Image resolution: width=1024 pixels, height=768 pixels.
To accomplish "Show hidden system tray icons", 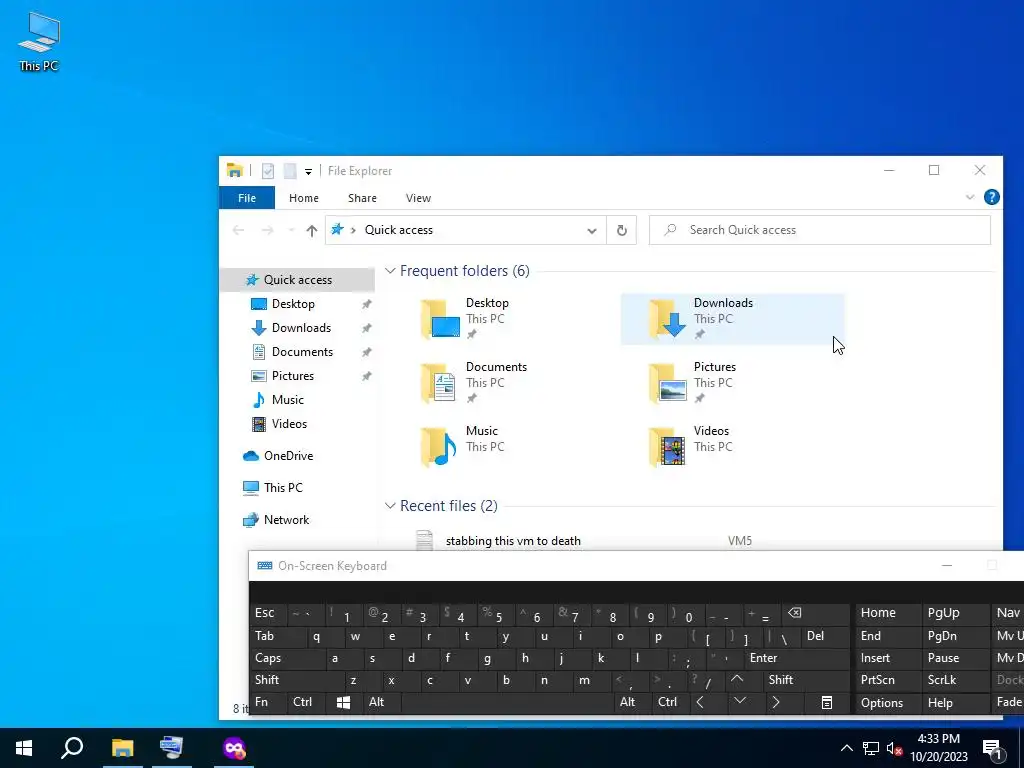I will (846, 748).
